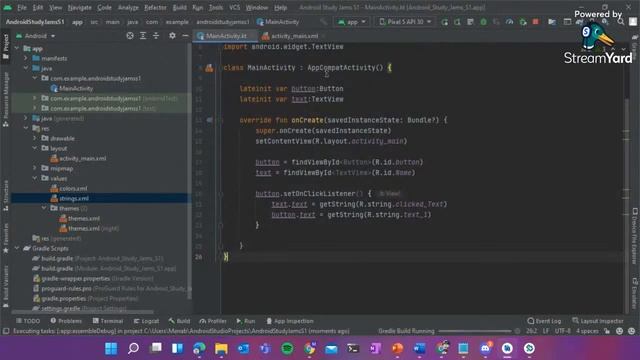This screenshot has height=360, width=640.
Task: Click the UTF-8 encoding in status bar
Action: (562, 331)
